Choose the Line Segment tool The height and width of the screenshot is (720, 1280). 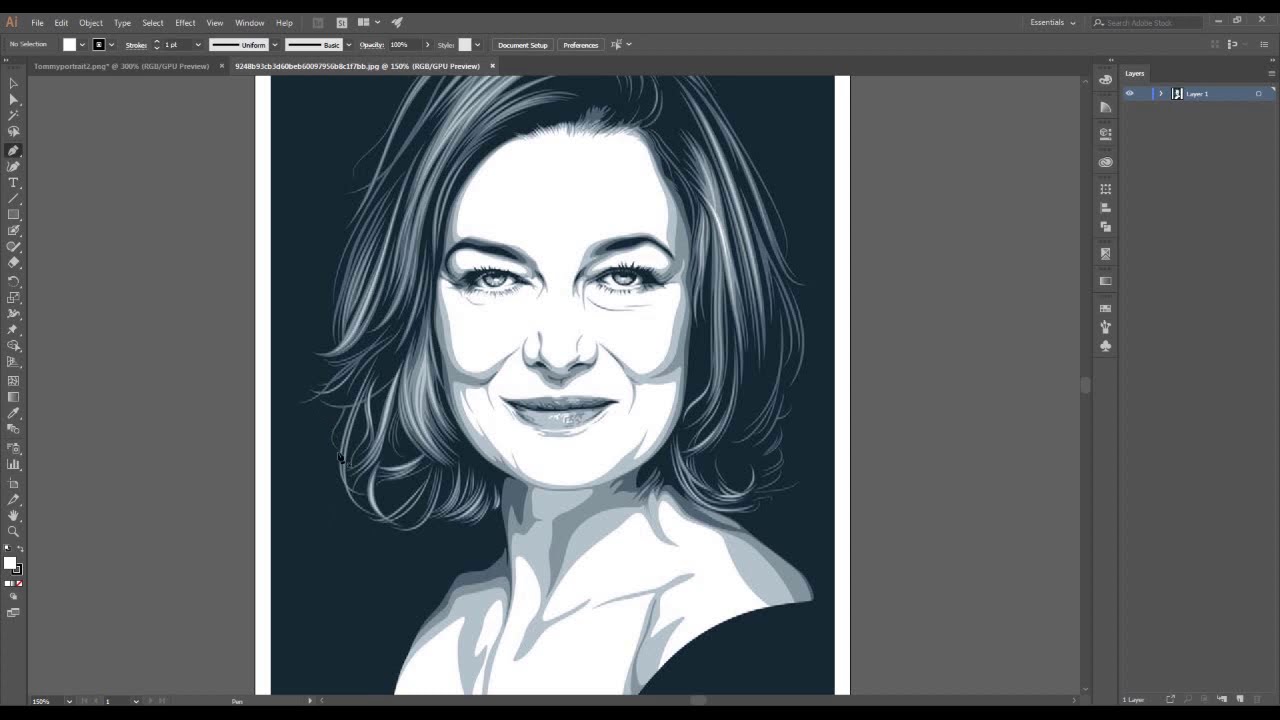coord(13,198)
